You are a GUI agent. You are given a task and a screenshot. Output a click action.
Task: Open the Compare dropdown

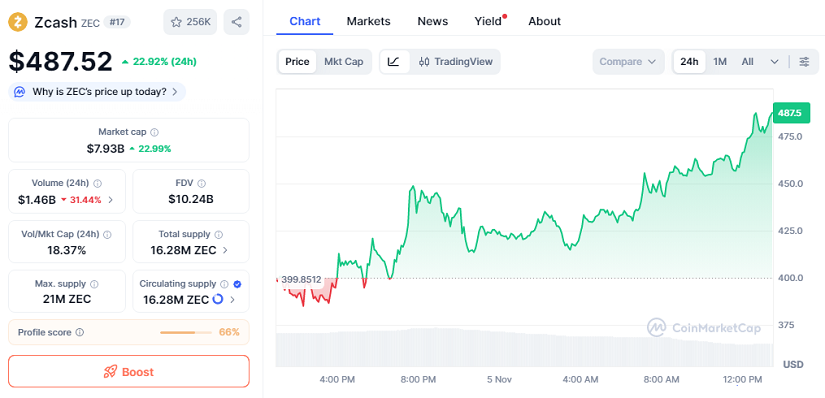[628, 62]
